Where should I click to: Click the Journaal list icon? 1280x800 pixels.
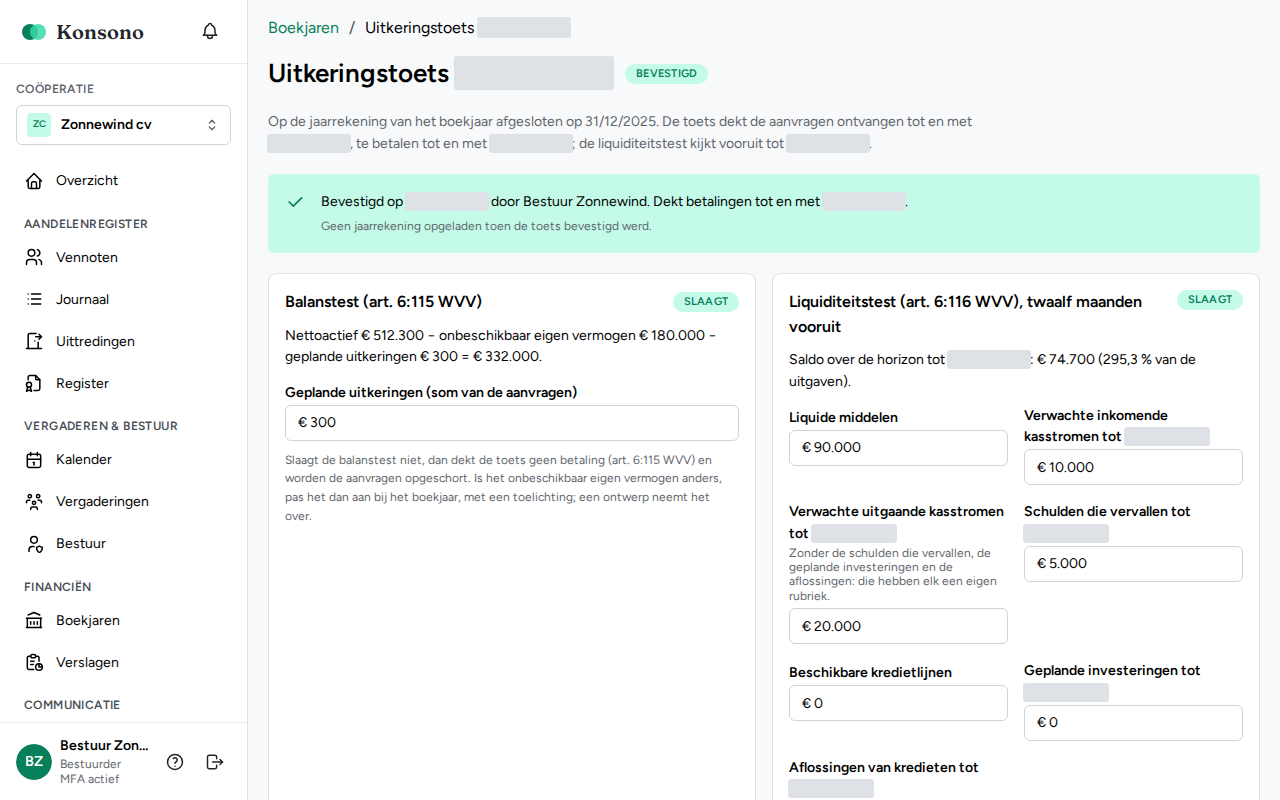pyautogui.click(x=34, y=300)
